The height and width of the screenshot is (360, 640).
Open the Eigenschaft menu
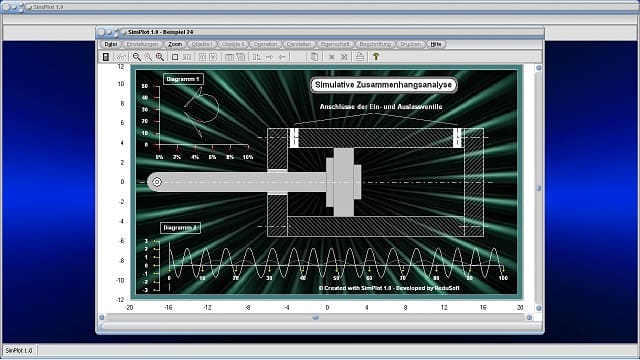(x=335, y=44)
